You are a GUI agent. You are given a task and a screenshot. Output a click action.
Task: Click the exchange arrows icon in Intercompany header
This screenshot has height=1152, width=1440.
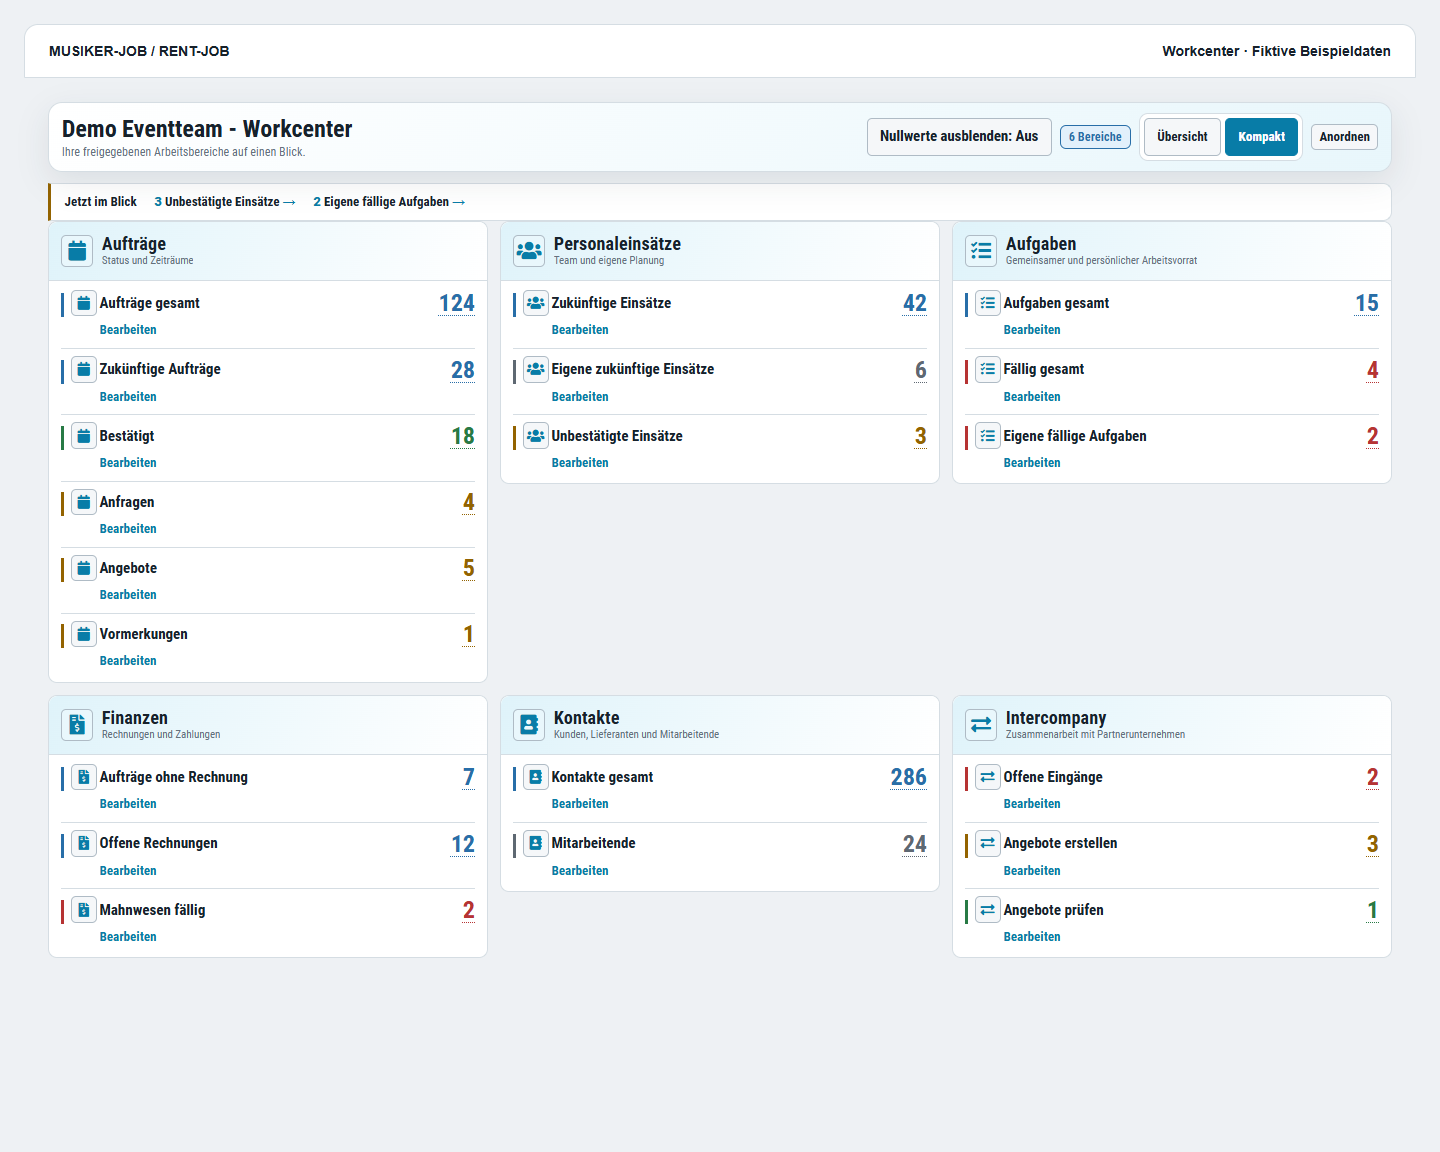981,725
